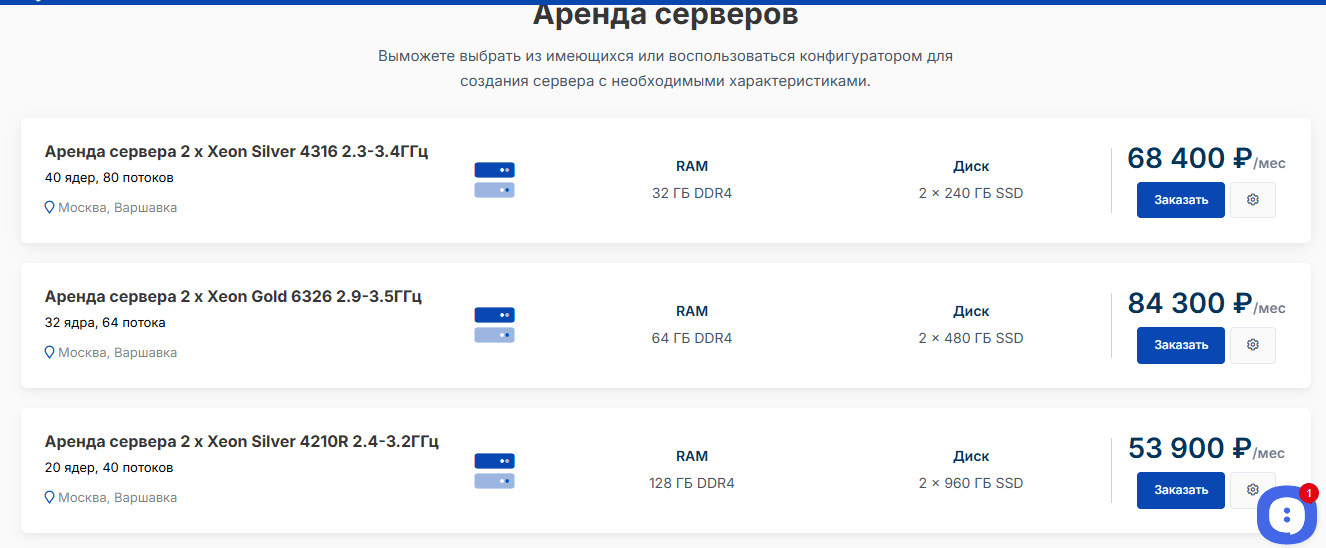Open configurator gear for Xeon Gold 6326 server
Viewport: 1326px width, 548px height.
coord(1252,345)
